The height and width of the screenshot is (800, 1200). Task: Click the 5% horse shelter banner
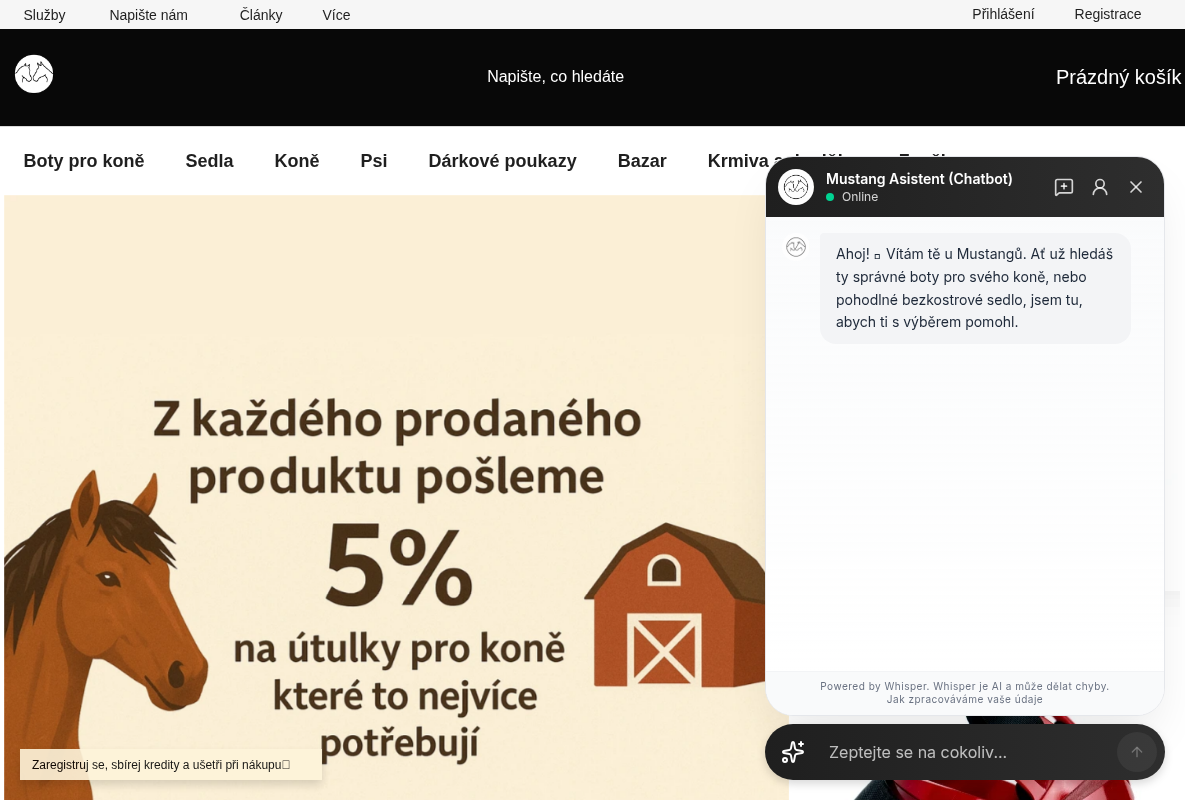396,498
